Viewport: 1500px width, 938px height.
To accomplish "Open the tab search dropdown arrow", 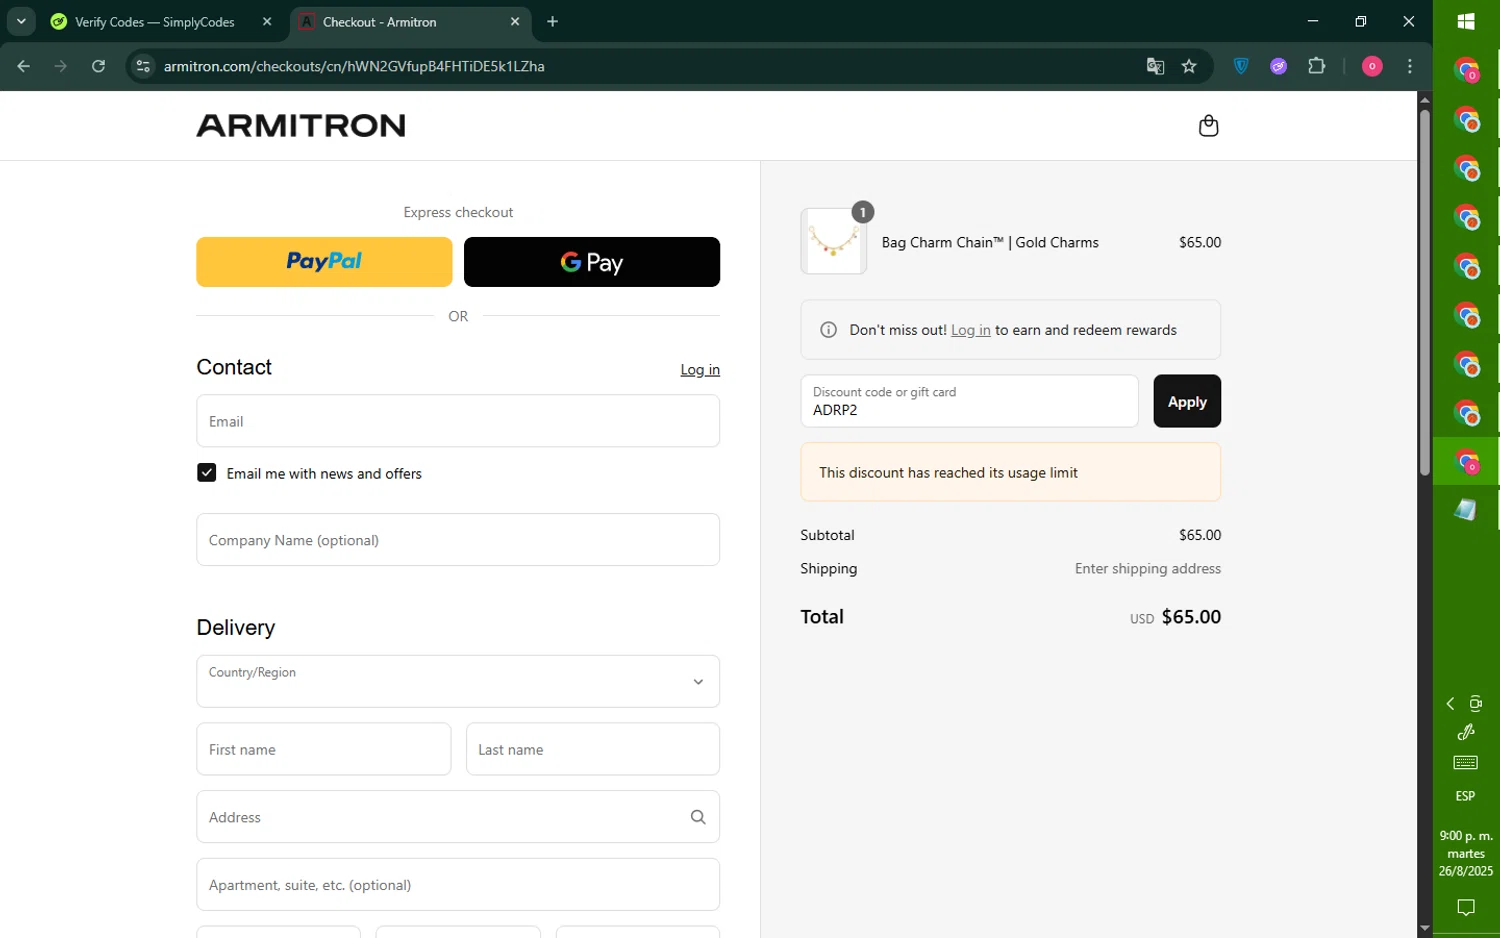I will pyautogui.click(x=21, y=22).
